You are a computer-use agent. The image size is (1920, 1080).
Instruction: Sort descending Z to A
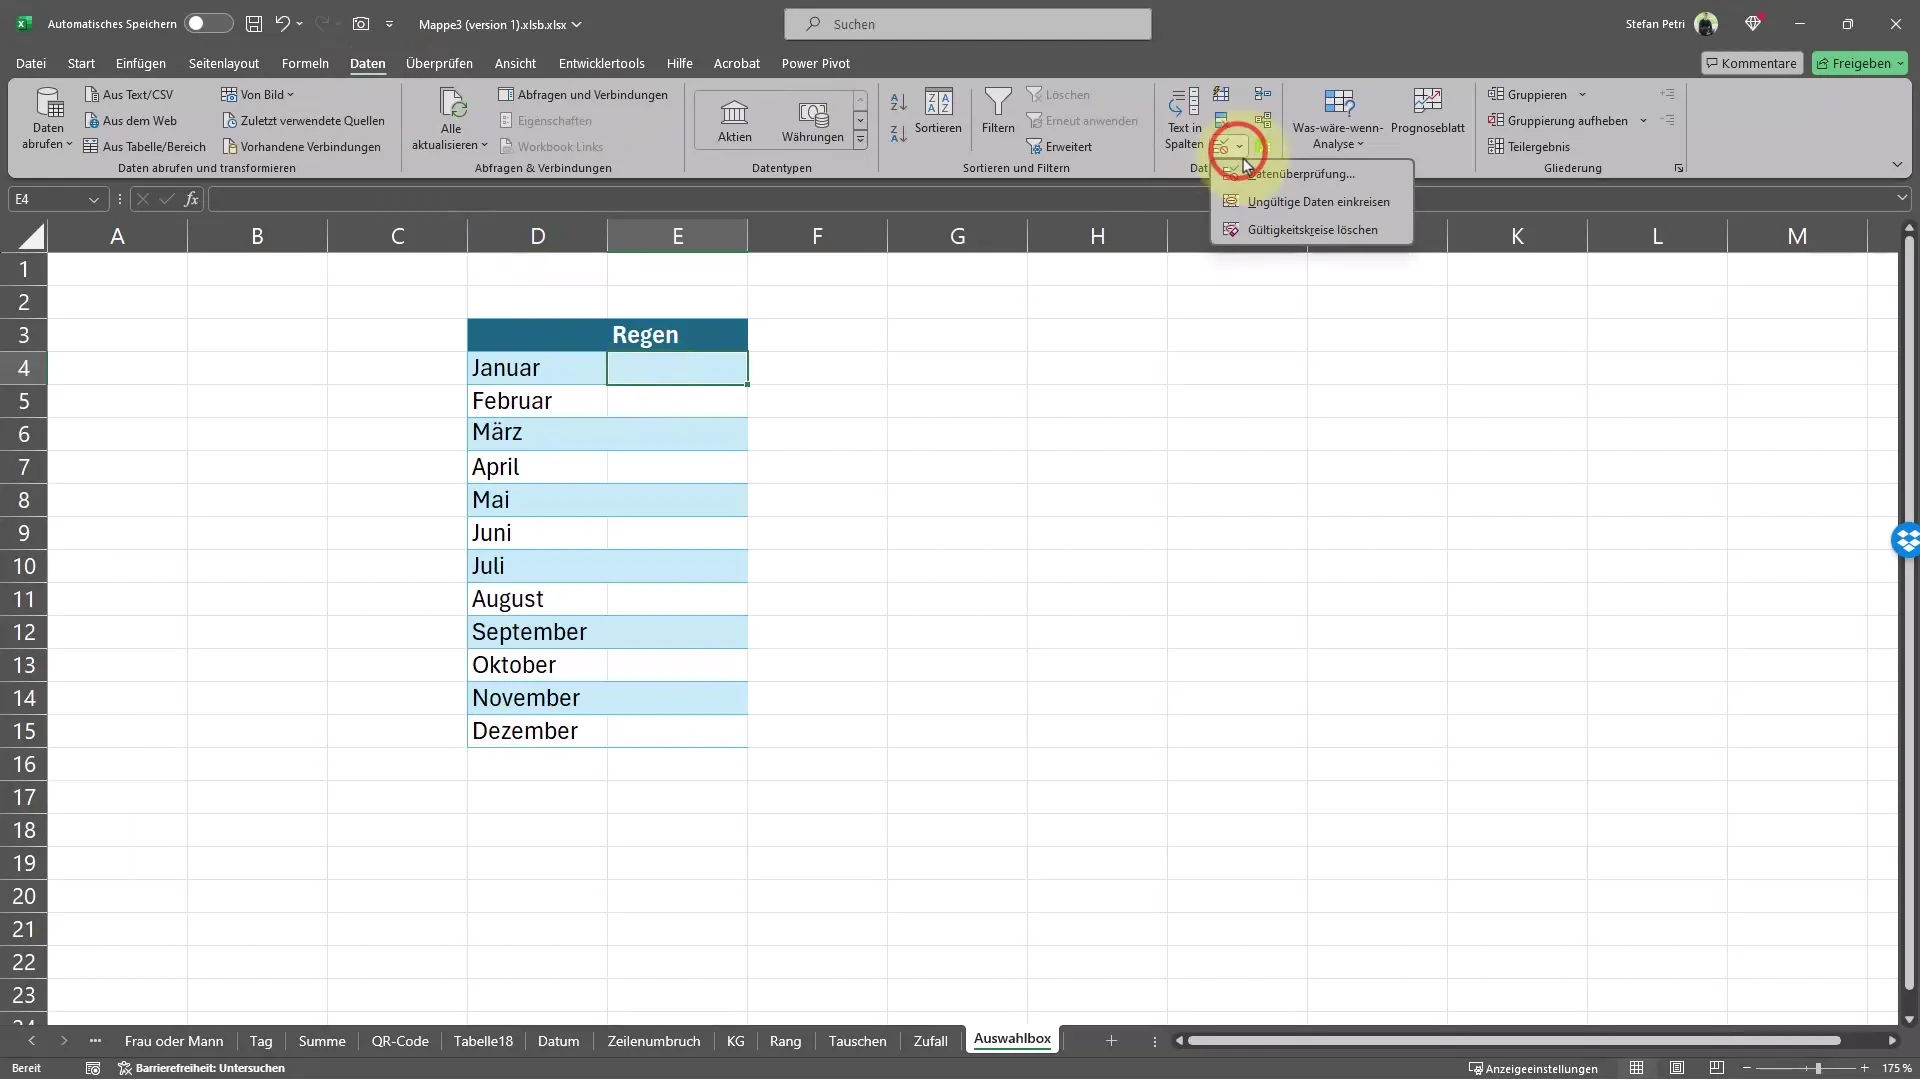pyautogui.click(x=898, y=133)
